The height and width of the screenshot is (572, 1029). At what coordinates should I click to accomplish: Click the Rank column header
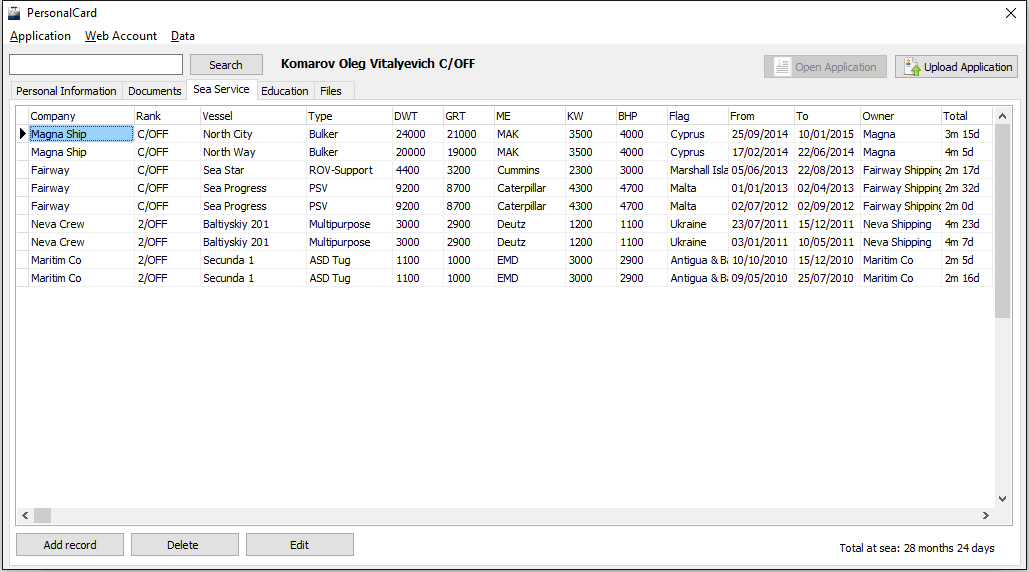coord(167,116)
